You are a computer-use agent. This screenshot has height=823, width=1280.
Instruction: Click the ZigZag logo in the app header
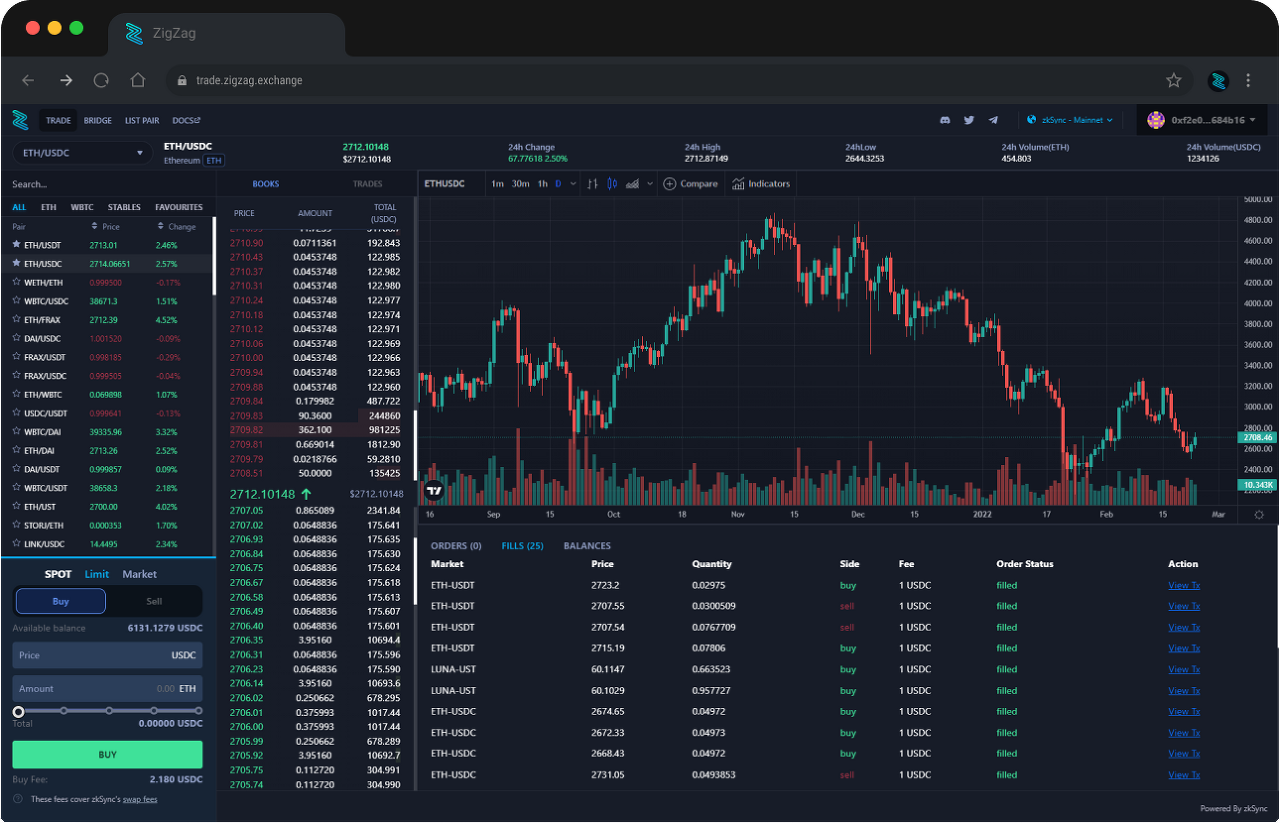point(20,120)
